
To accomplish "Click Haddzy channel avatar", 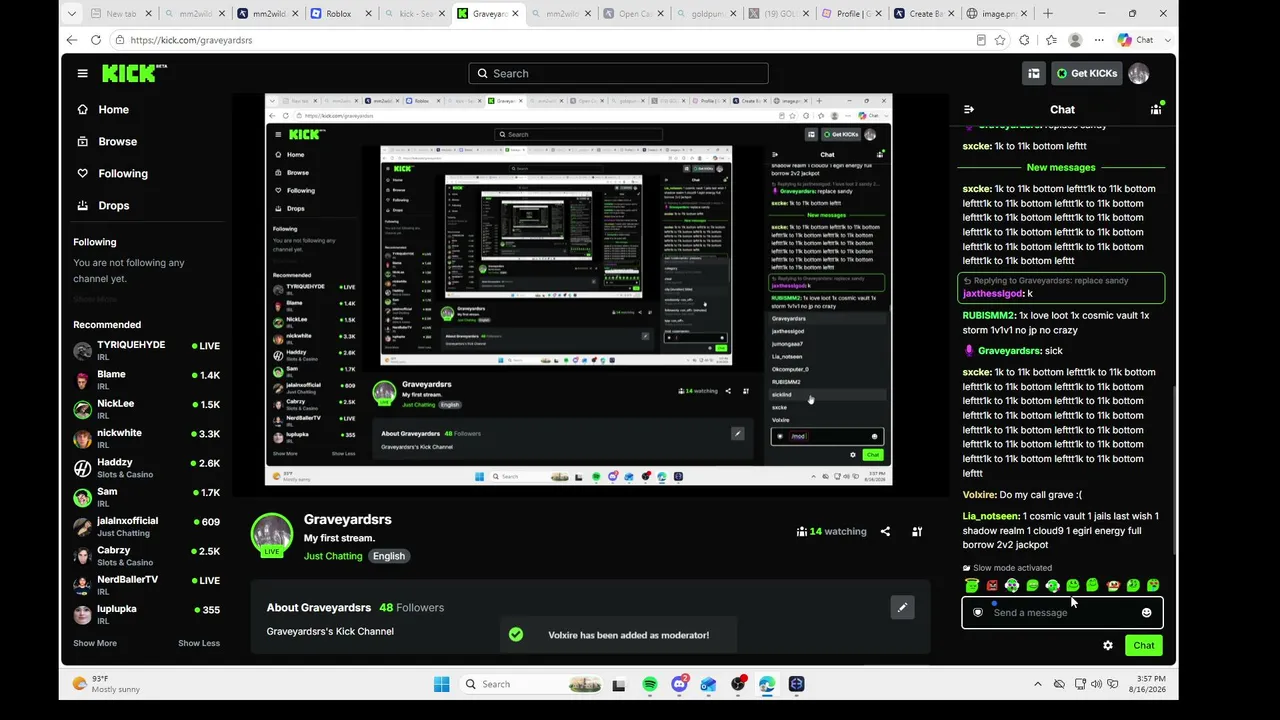I will pos(83,468).
